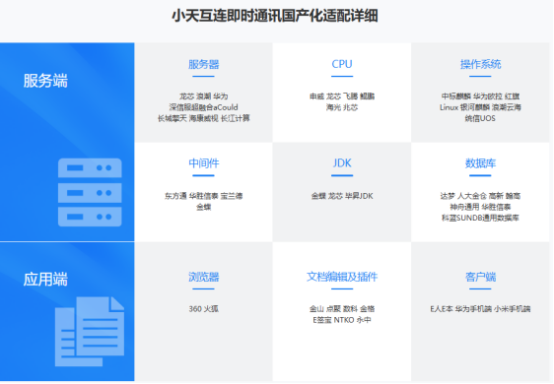Click the 服务端 label in the blue panel
This screenshot has height=384, width=554.
[46, 81]
